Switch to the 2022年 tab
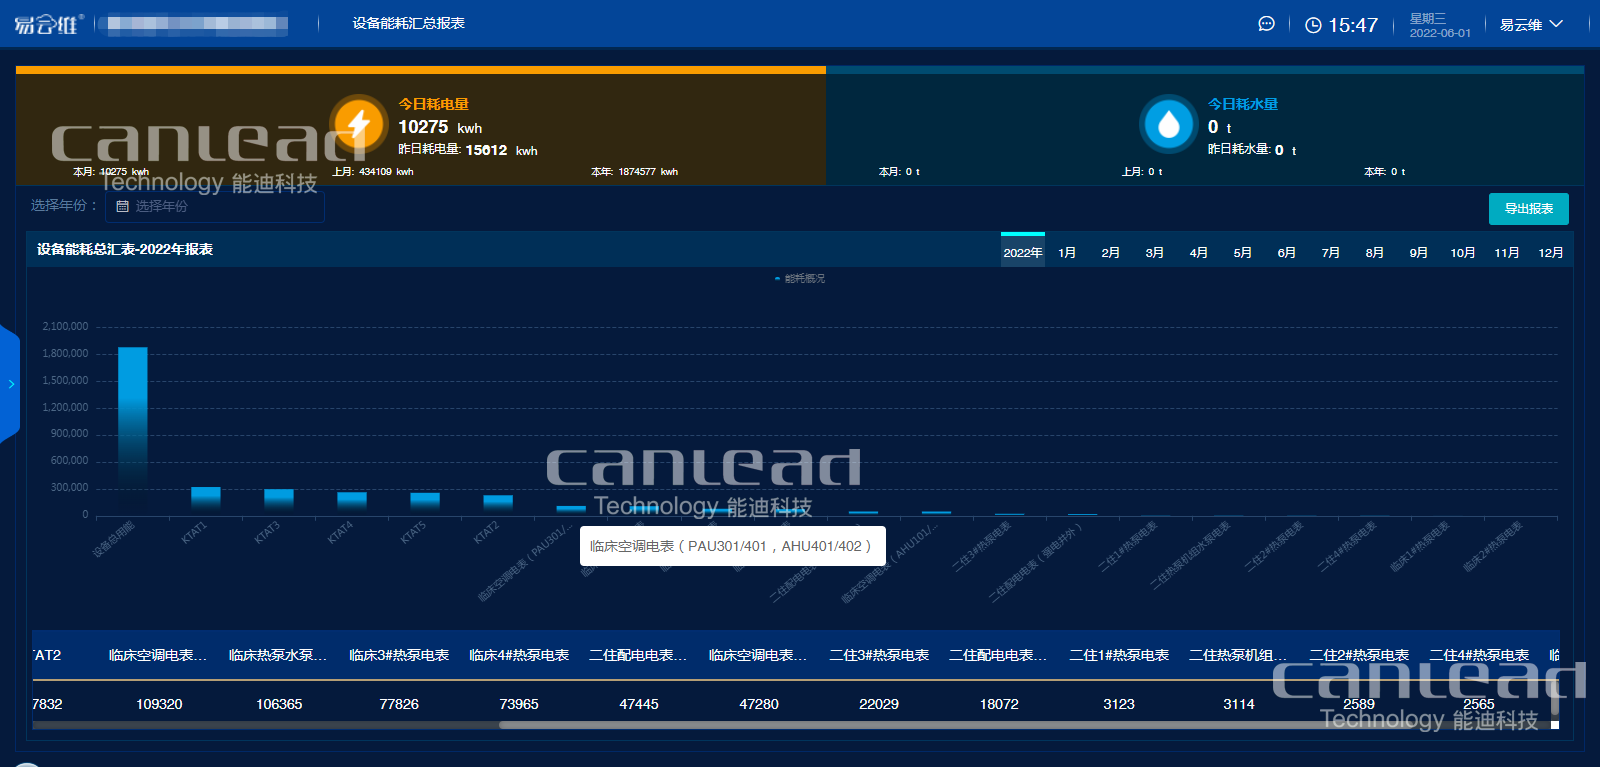 click(x=1022, y=252)
